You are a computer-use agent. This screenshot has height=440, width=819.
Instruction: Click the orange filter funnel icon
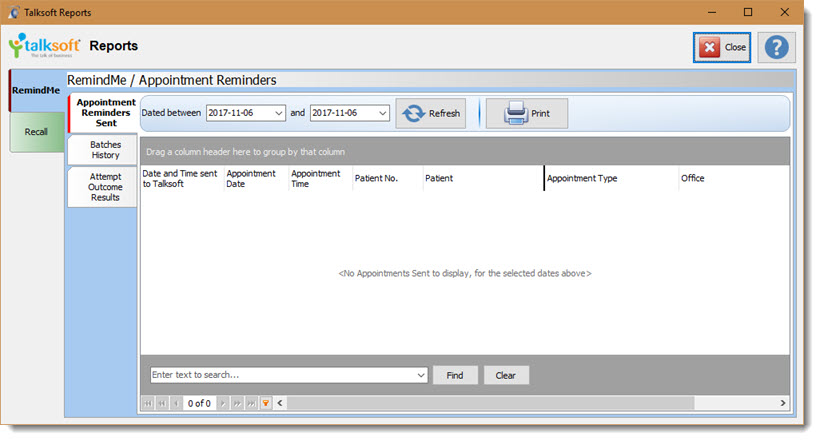[x=266, y=403]
